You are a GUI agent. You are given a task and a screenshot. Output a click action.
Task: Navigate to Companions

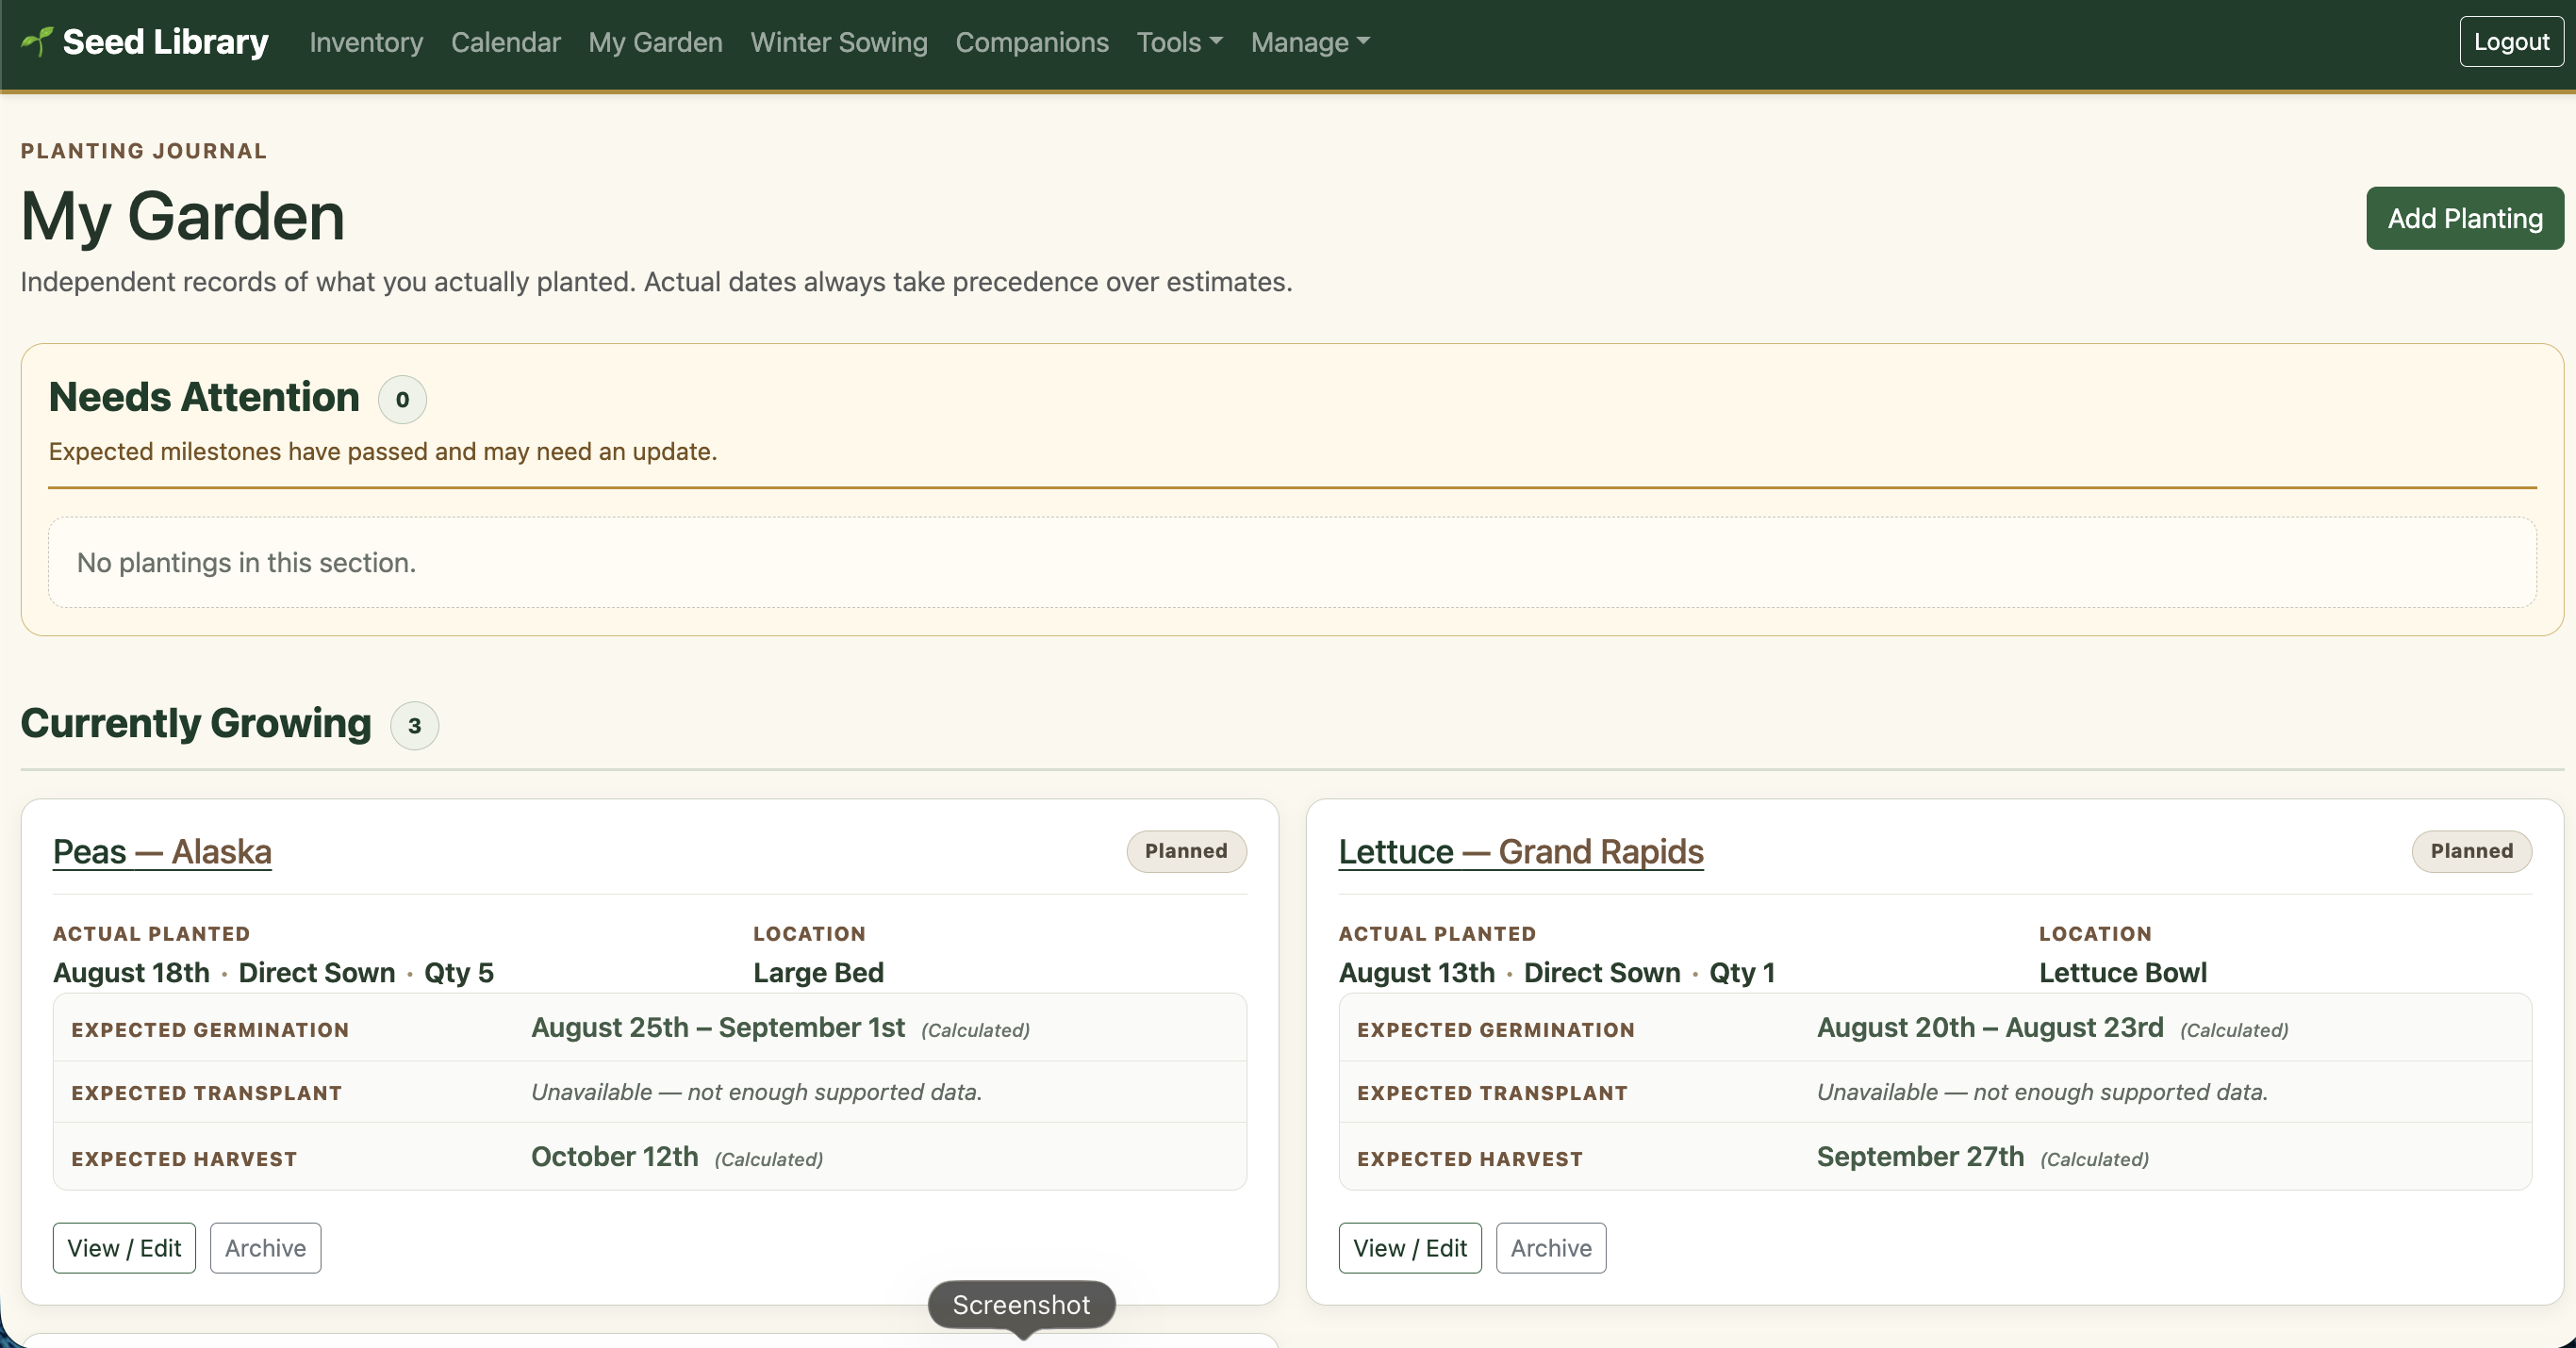[1031, 42]
